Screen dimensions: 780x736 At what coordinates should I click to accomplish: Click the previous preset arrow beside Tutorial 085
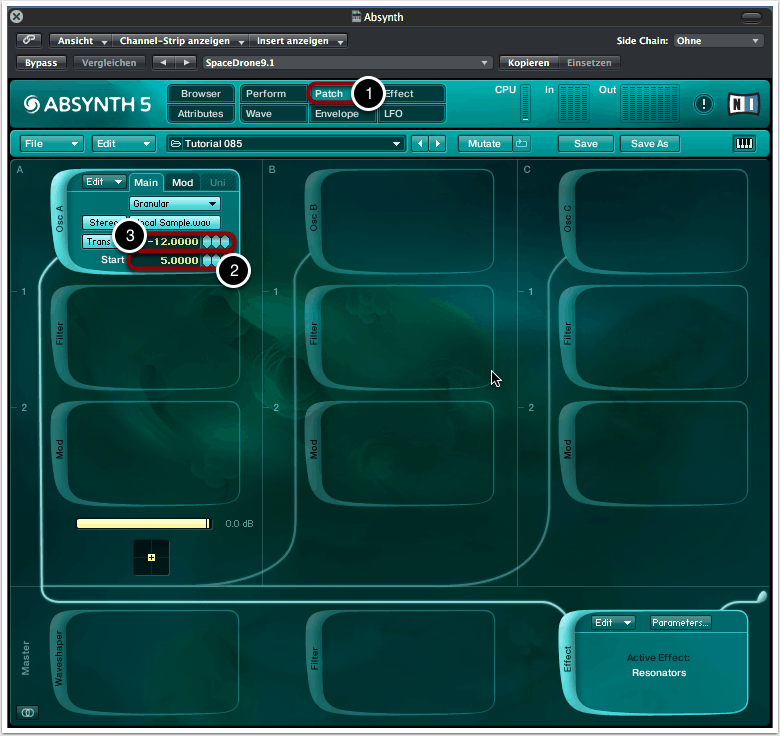click(x=420, y=144)
